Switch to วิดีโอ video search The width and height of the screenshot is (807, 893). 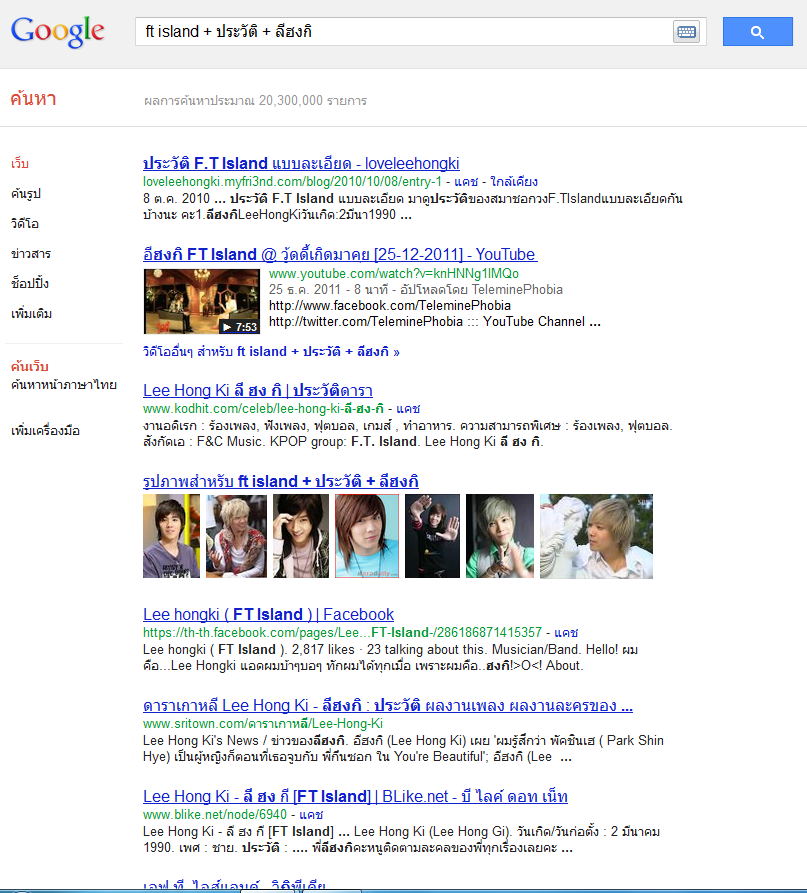(25, 223)
